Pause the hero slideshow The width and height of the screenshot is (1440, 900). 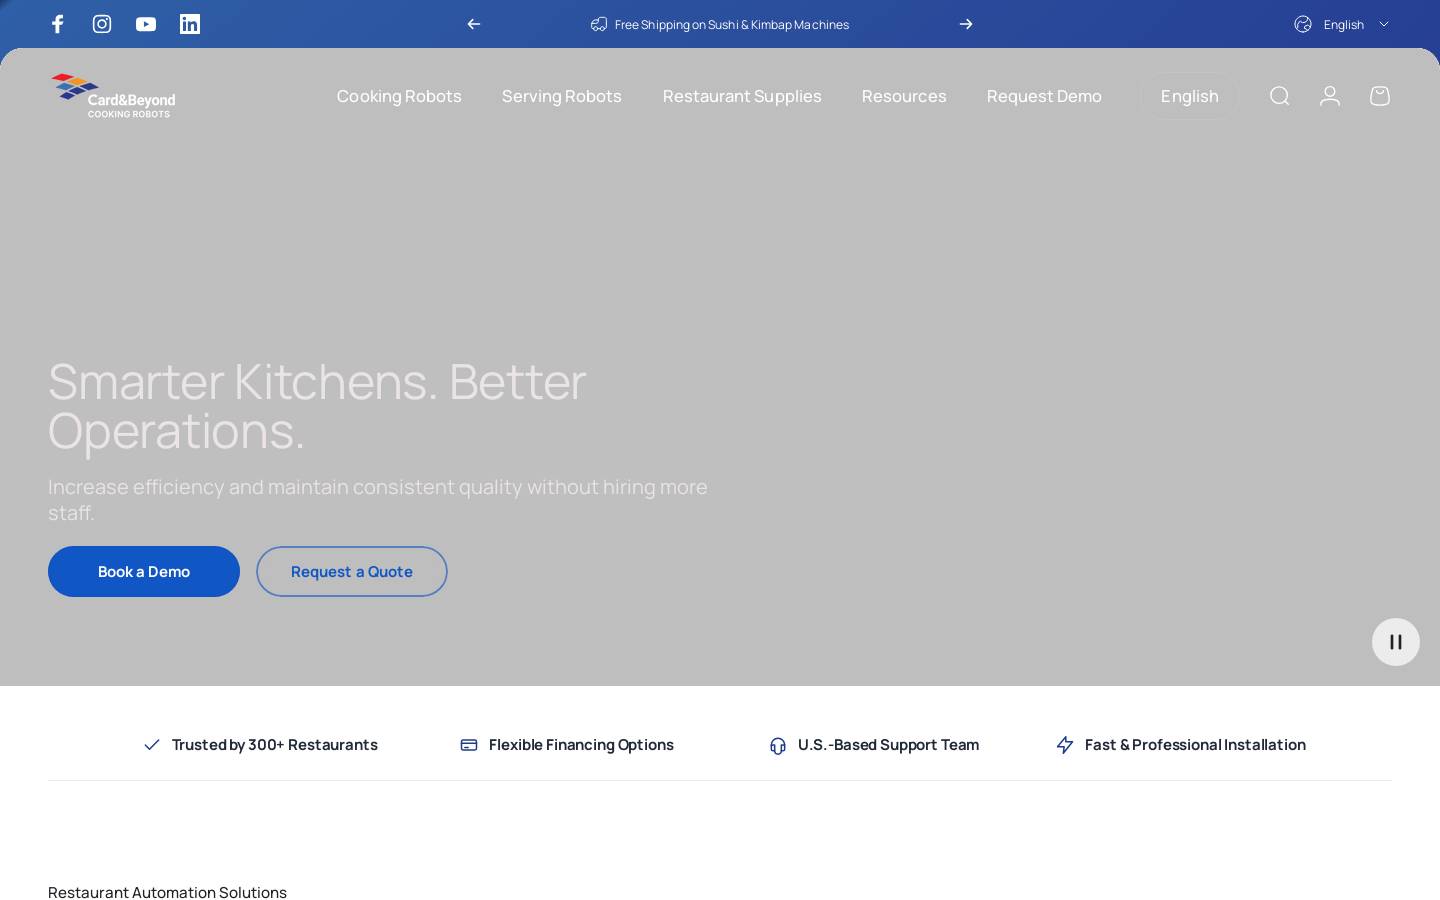[1396, 642]
